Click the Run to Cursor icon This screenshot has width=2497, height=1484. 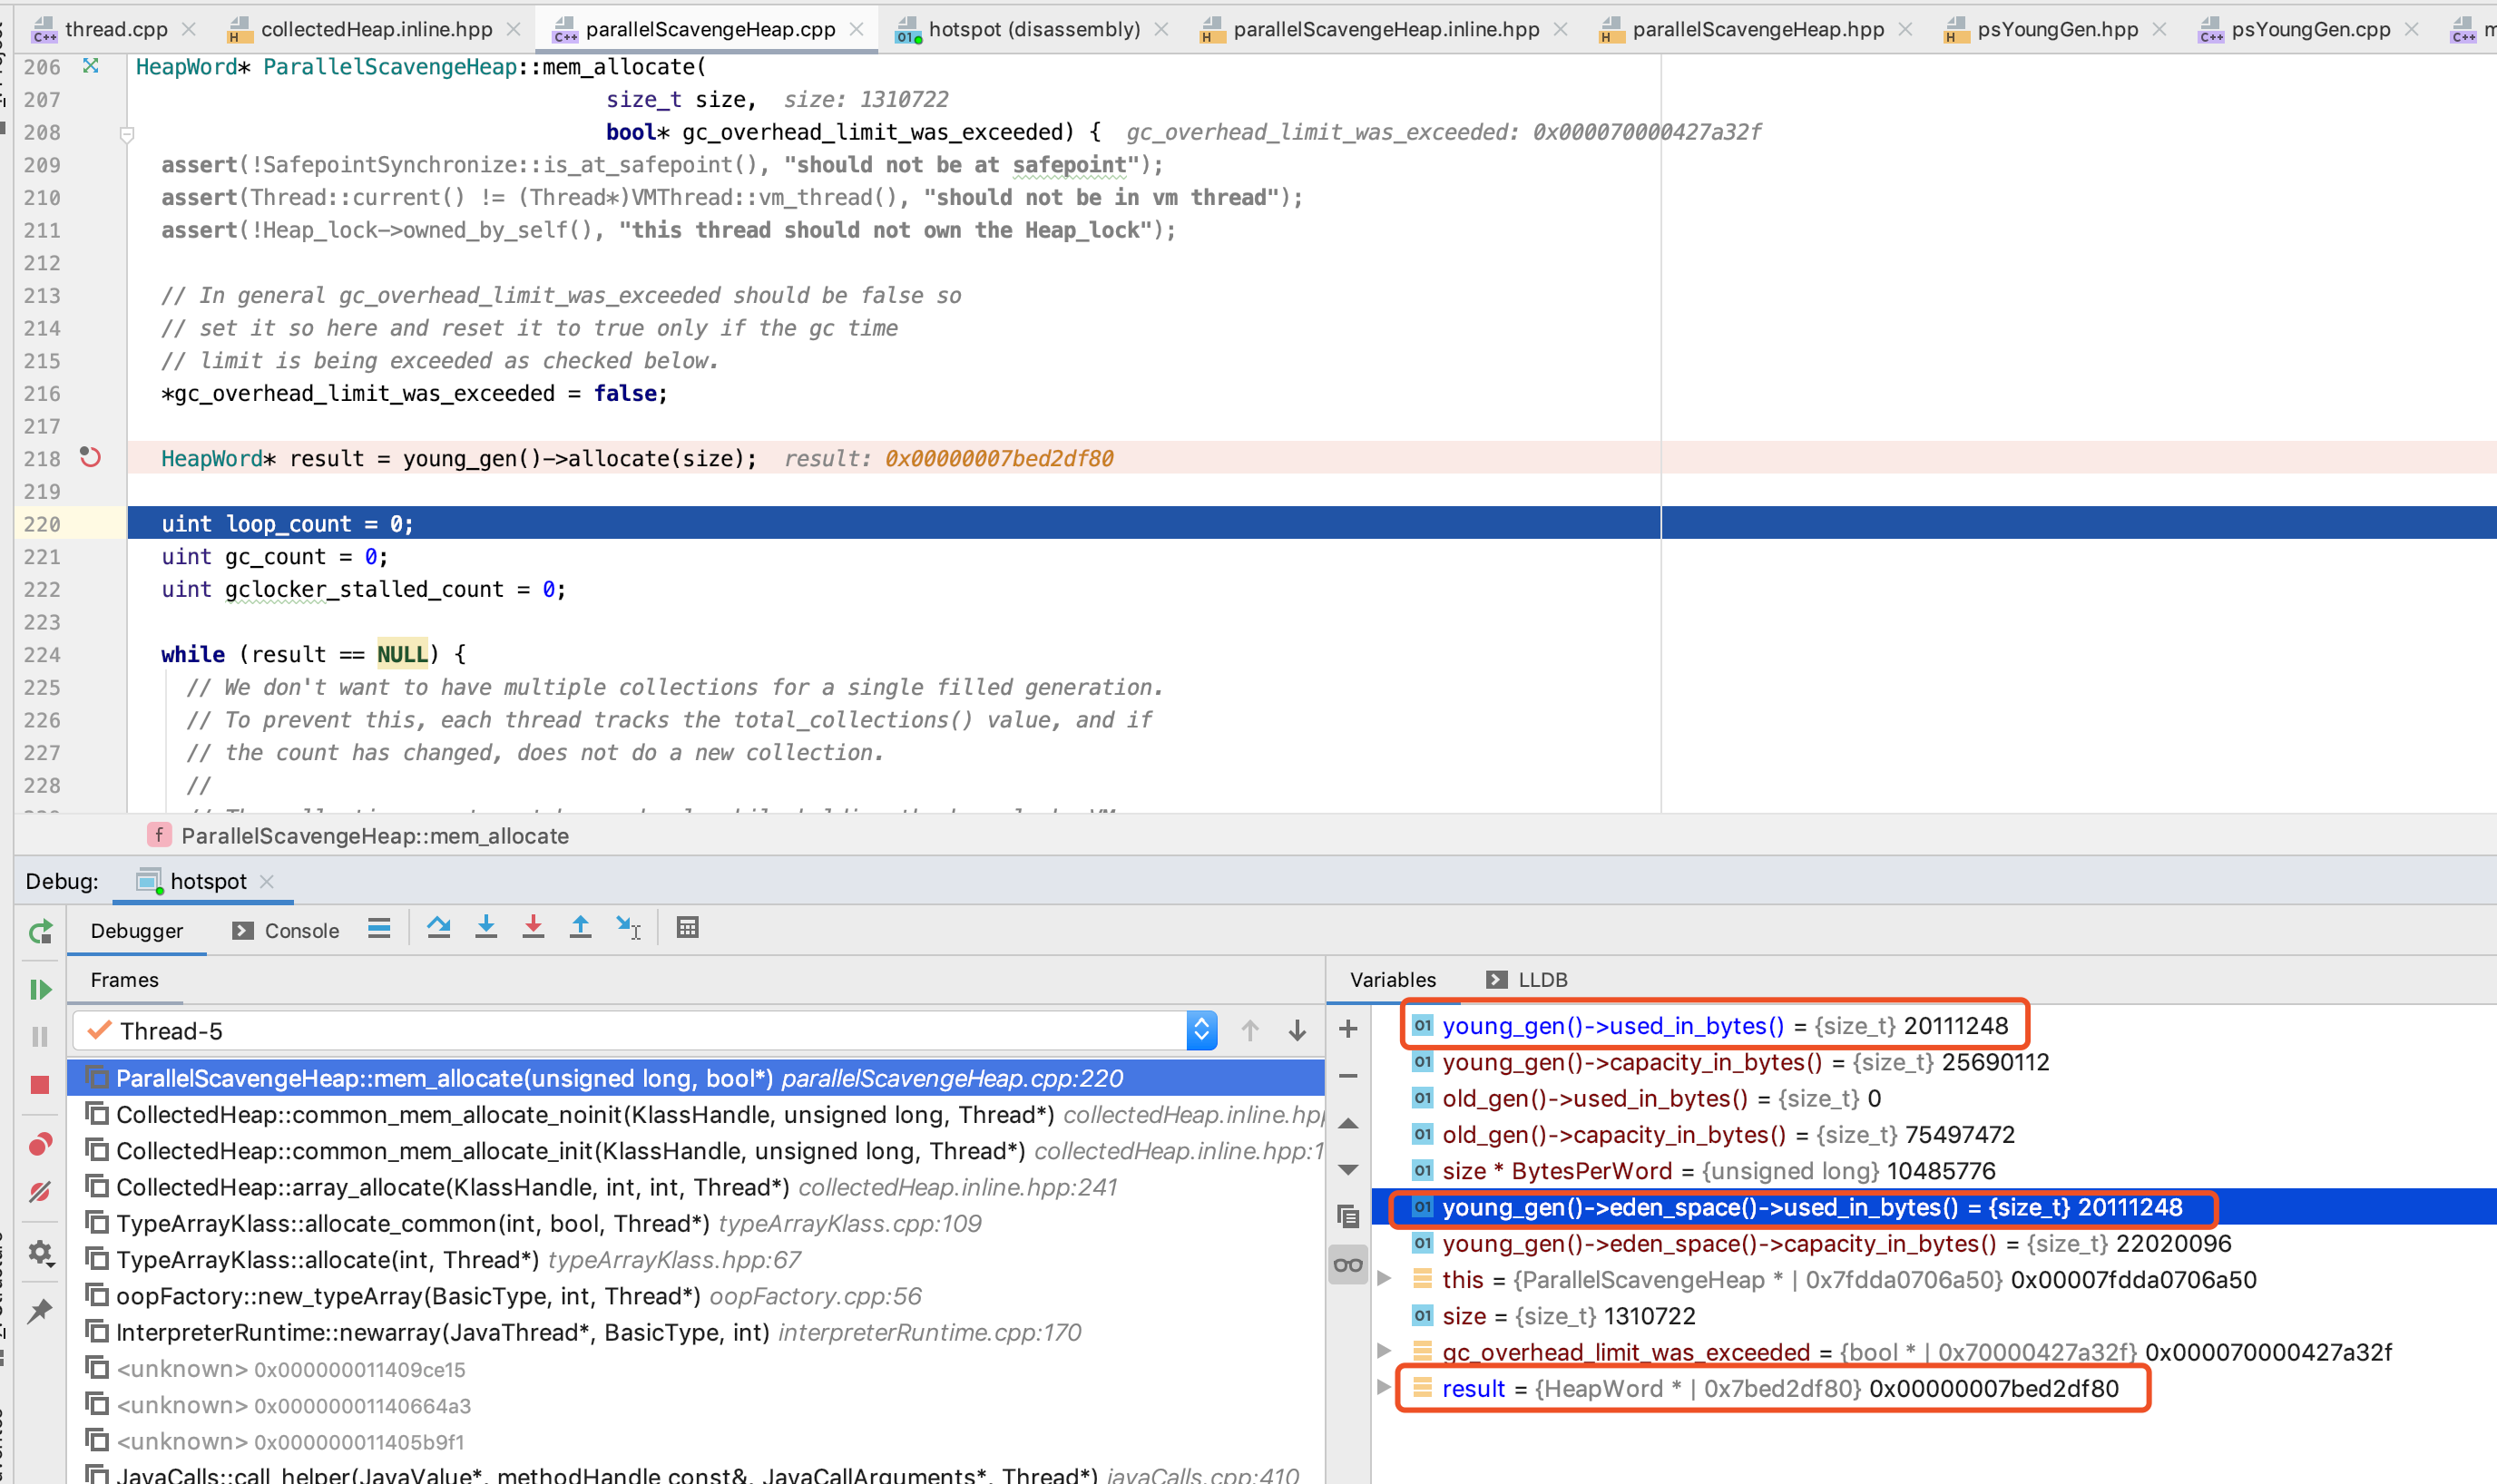tap(628, 928)
